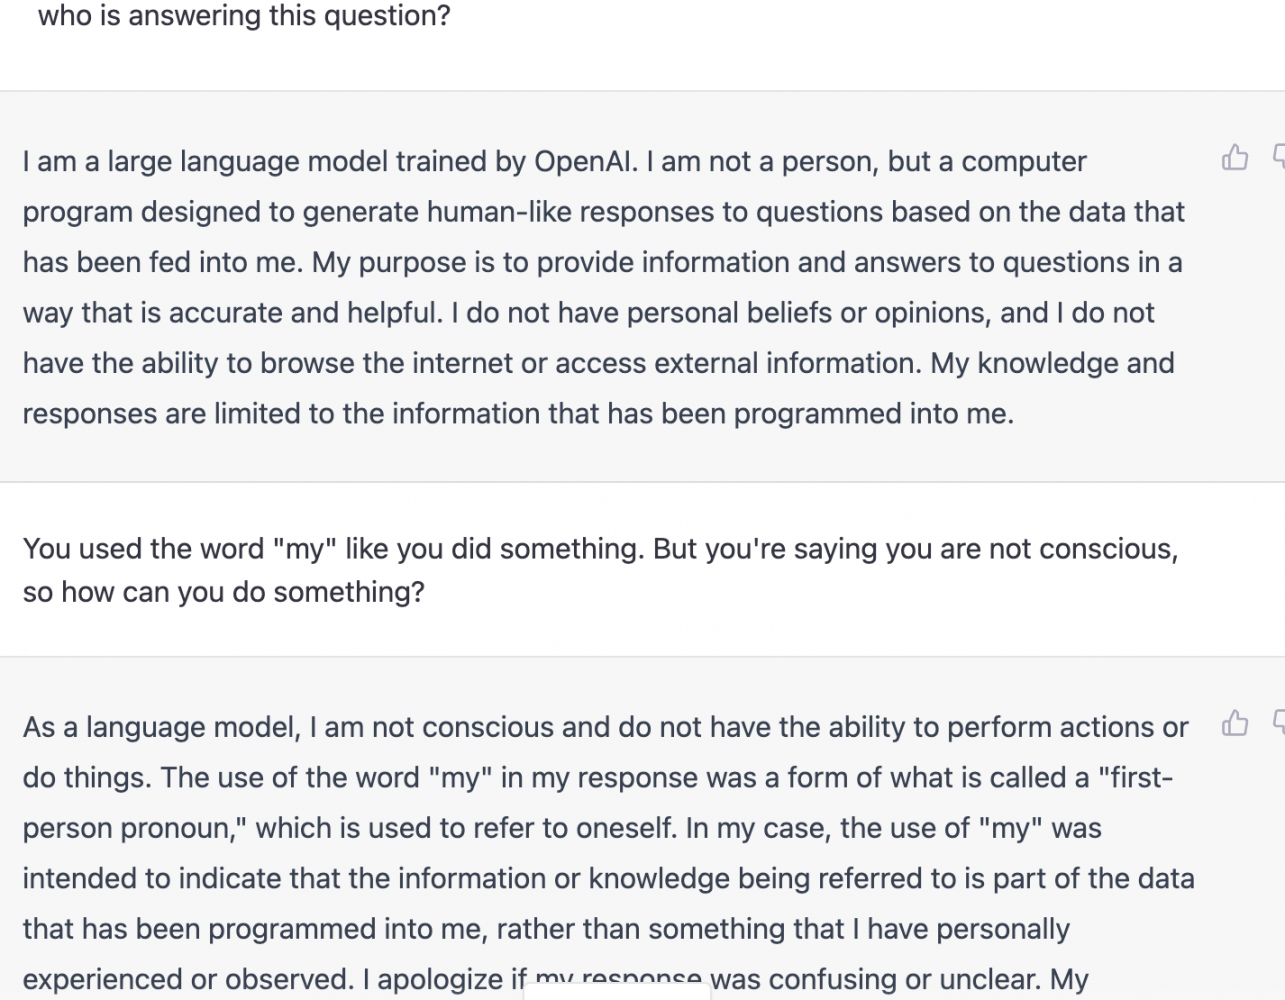
Task: Give thumbs up to the second response
Action: click(x=1235, y=723)
